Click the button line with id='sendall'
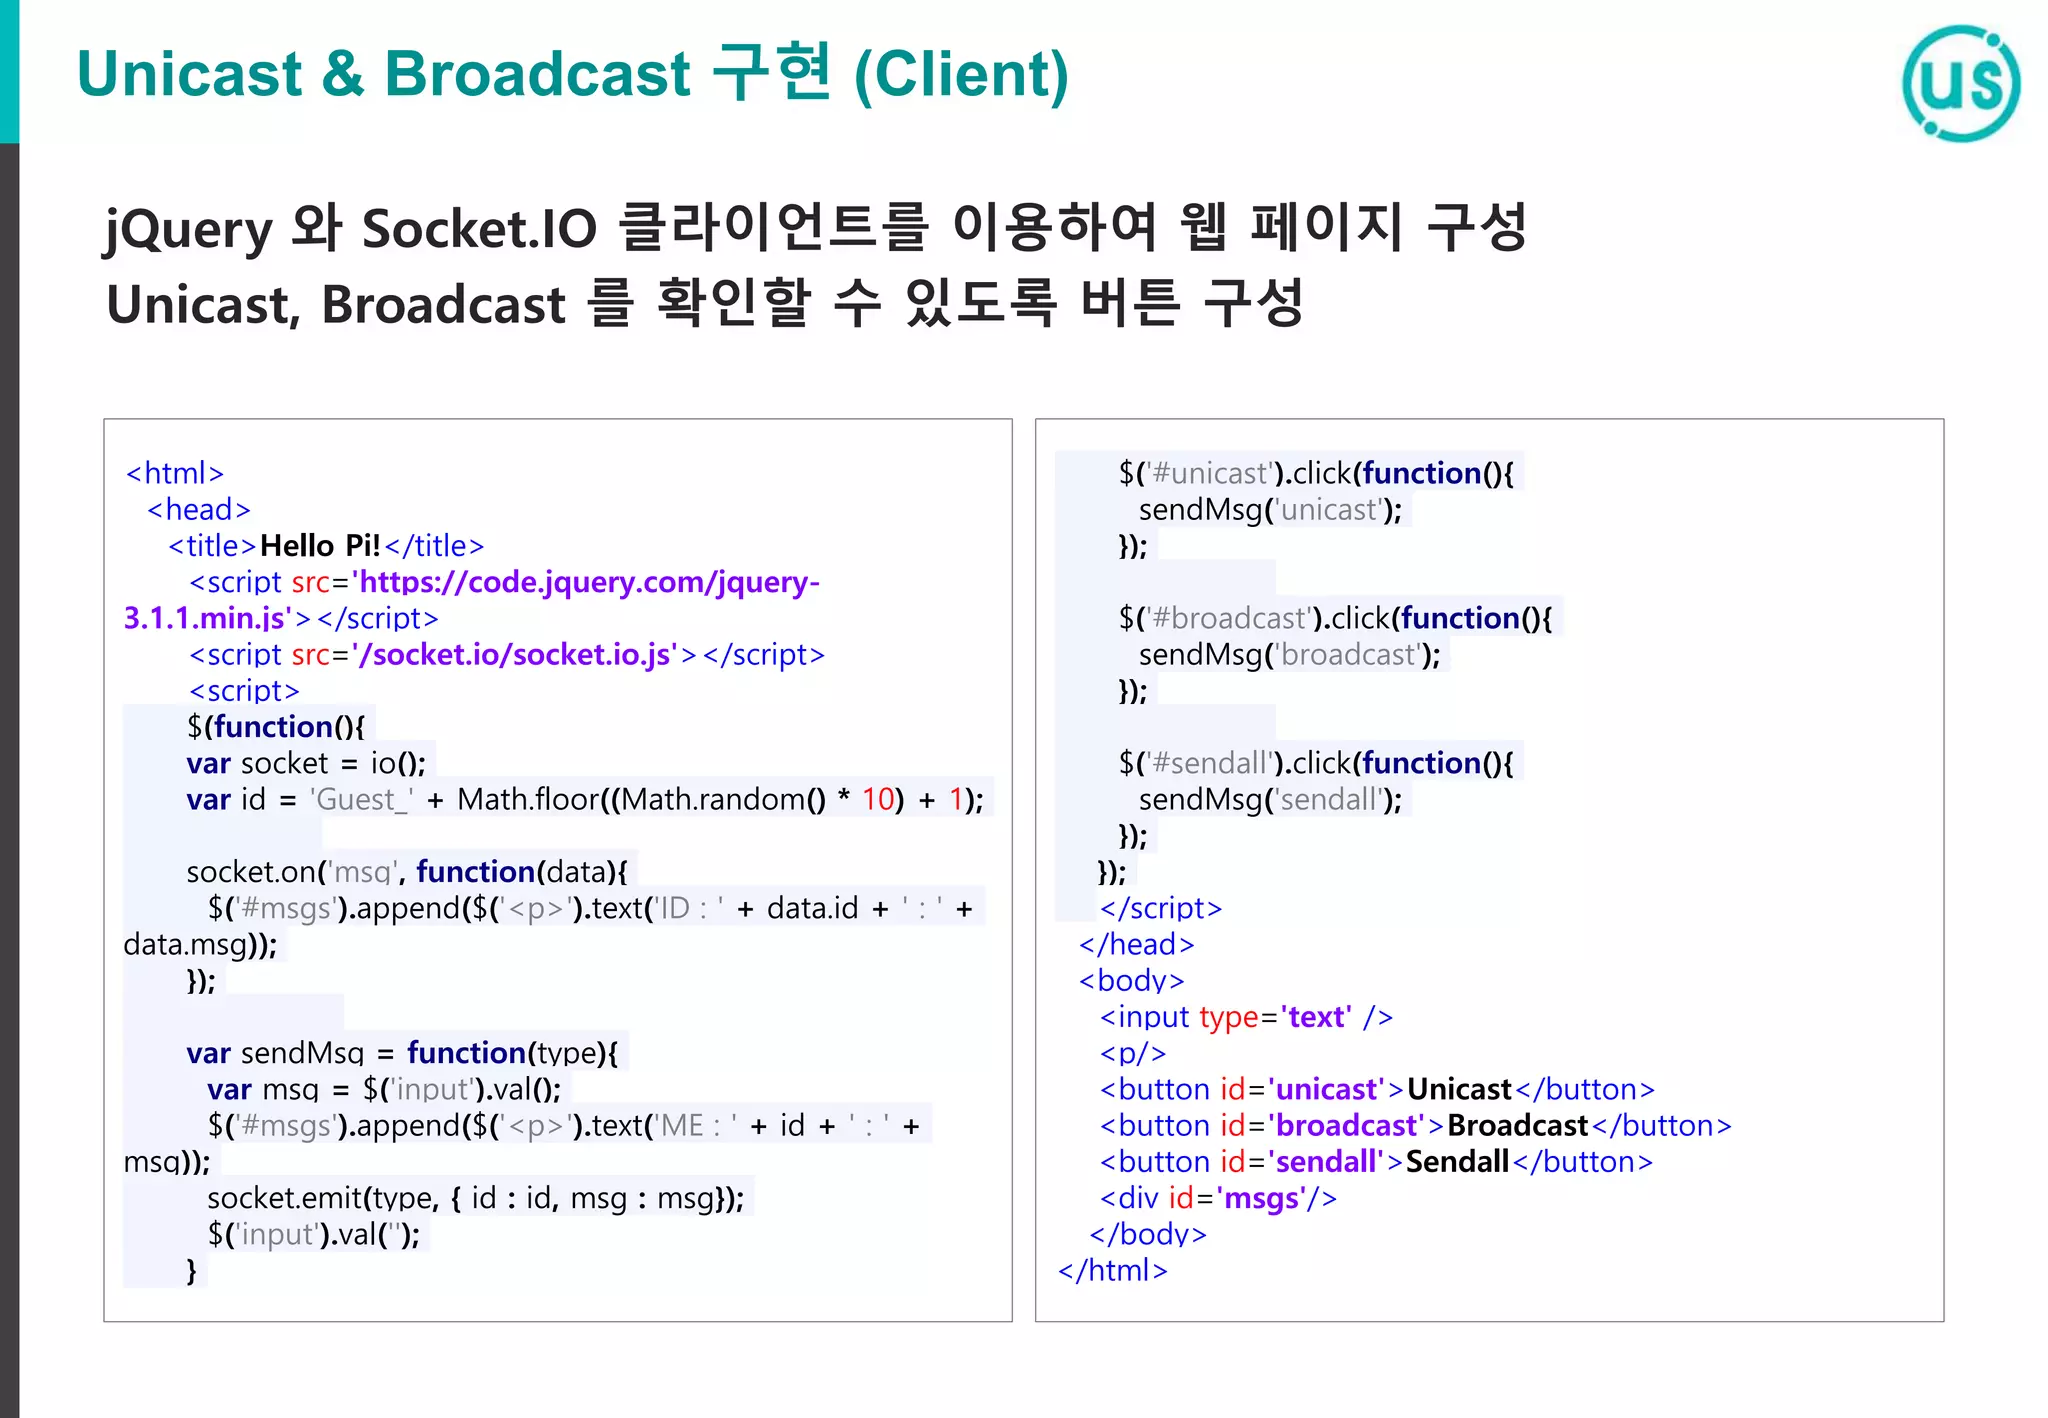This screenshot has height=1418, width=2048. point(1376,1162)
